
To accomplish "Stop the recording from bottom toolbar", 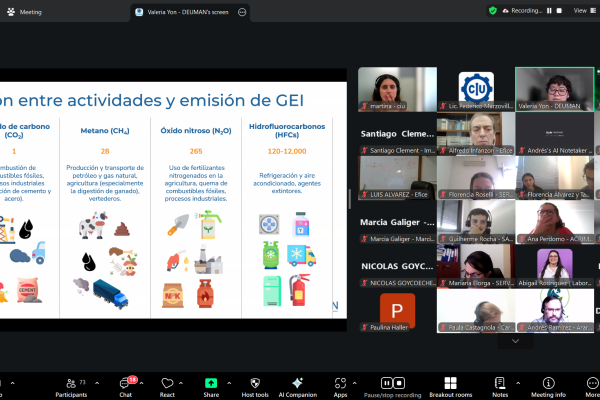I will (399, 383).
